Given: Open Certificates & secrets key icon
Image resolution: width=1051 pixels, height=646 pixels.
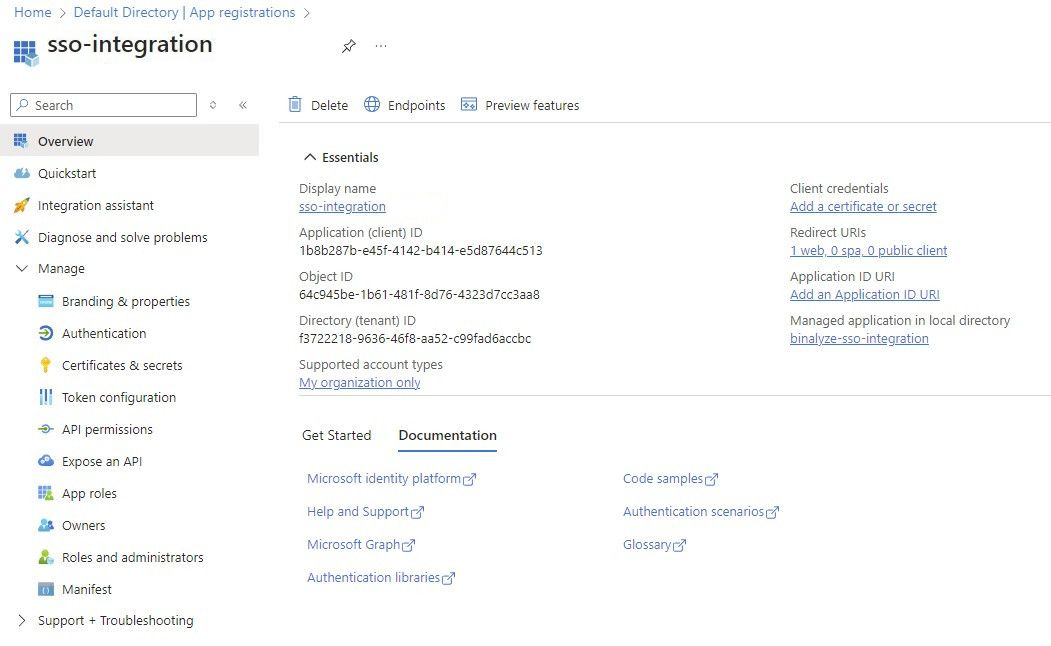Looking at the screenshot, I should 45,365.
